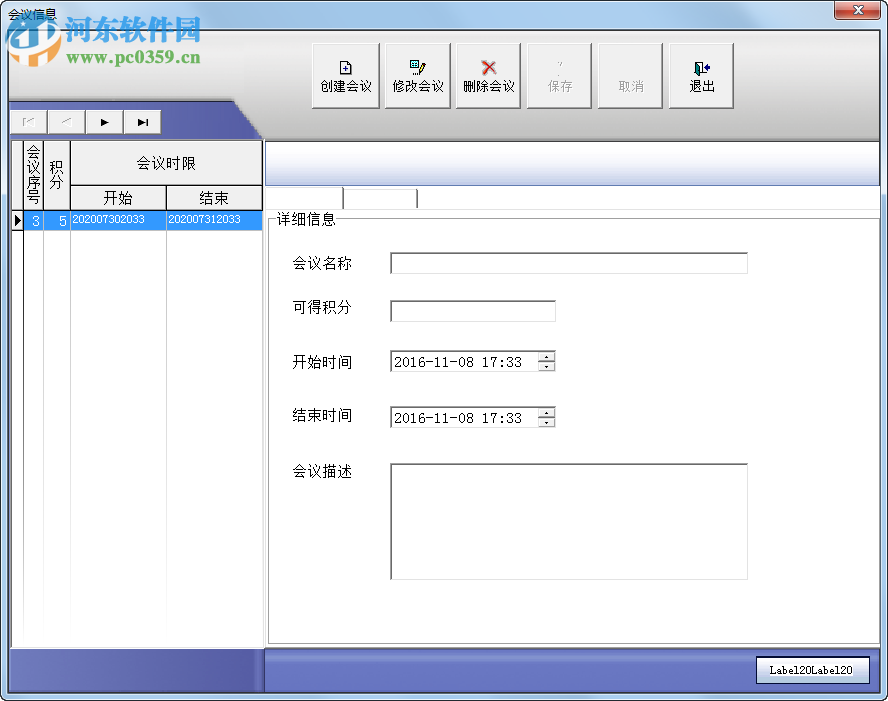Click the Label20Label20 button
Screen dimensions: 888x701
click(x=812, y=670)
